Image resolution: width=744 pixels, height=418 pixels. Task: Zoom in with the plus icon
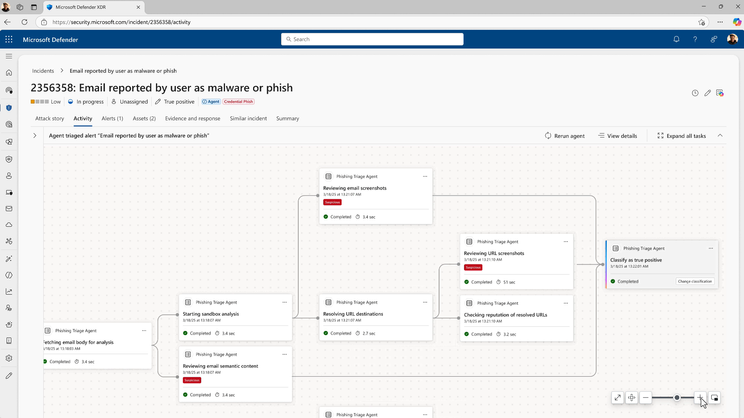(x=700, y=398)
